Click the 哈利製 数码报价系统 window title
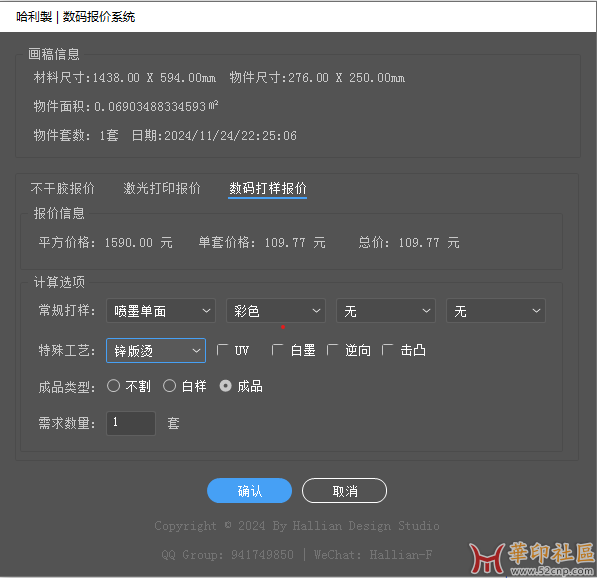597x578 pixels. click(x=75, y=17)
